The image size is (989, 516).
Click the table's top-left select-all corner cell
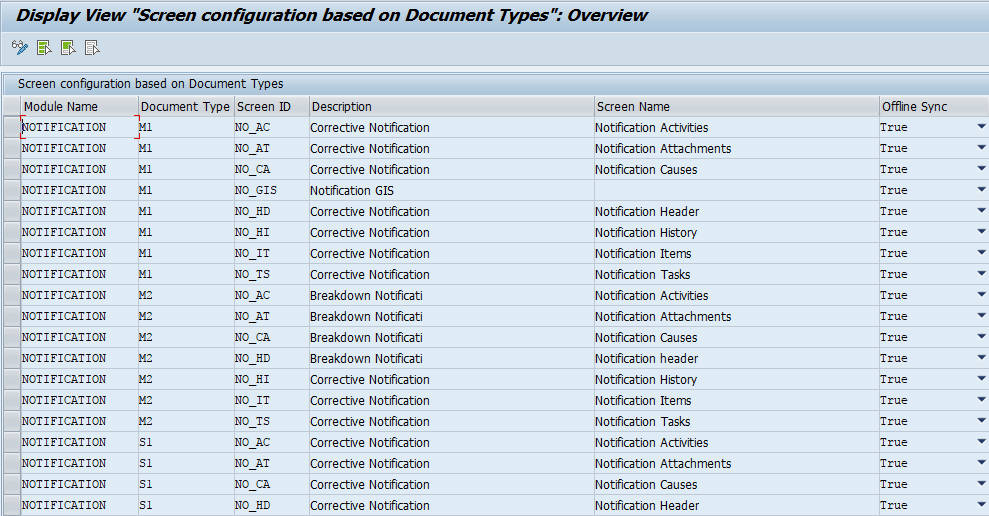pyautogui.click(x=11, y=107)
